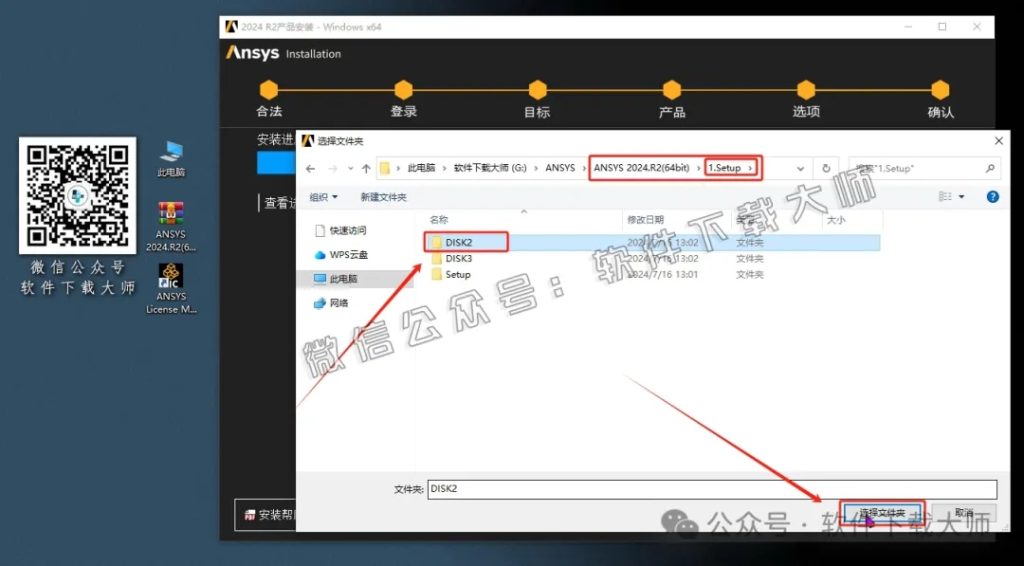Open recent locations dropdown beside forward arrow
1024x566 pixels.
(351, 168)
